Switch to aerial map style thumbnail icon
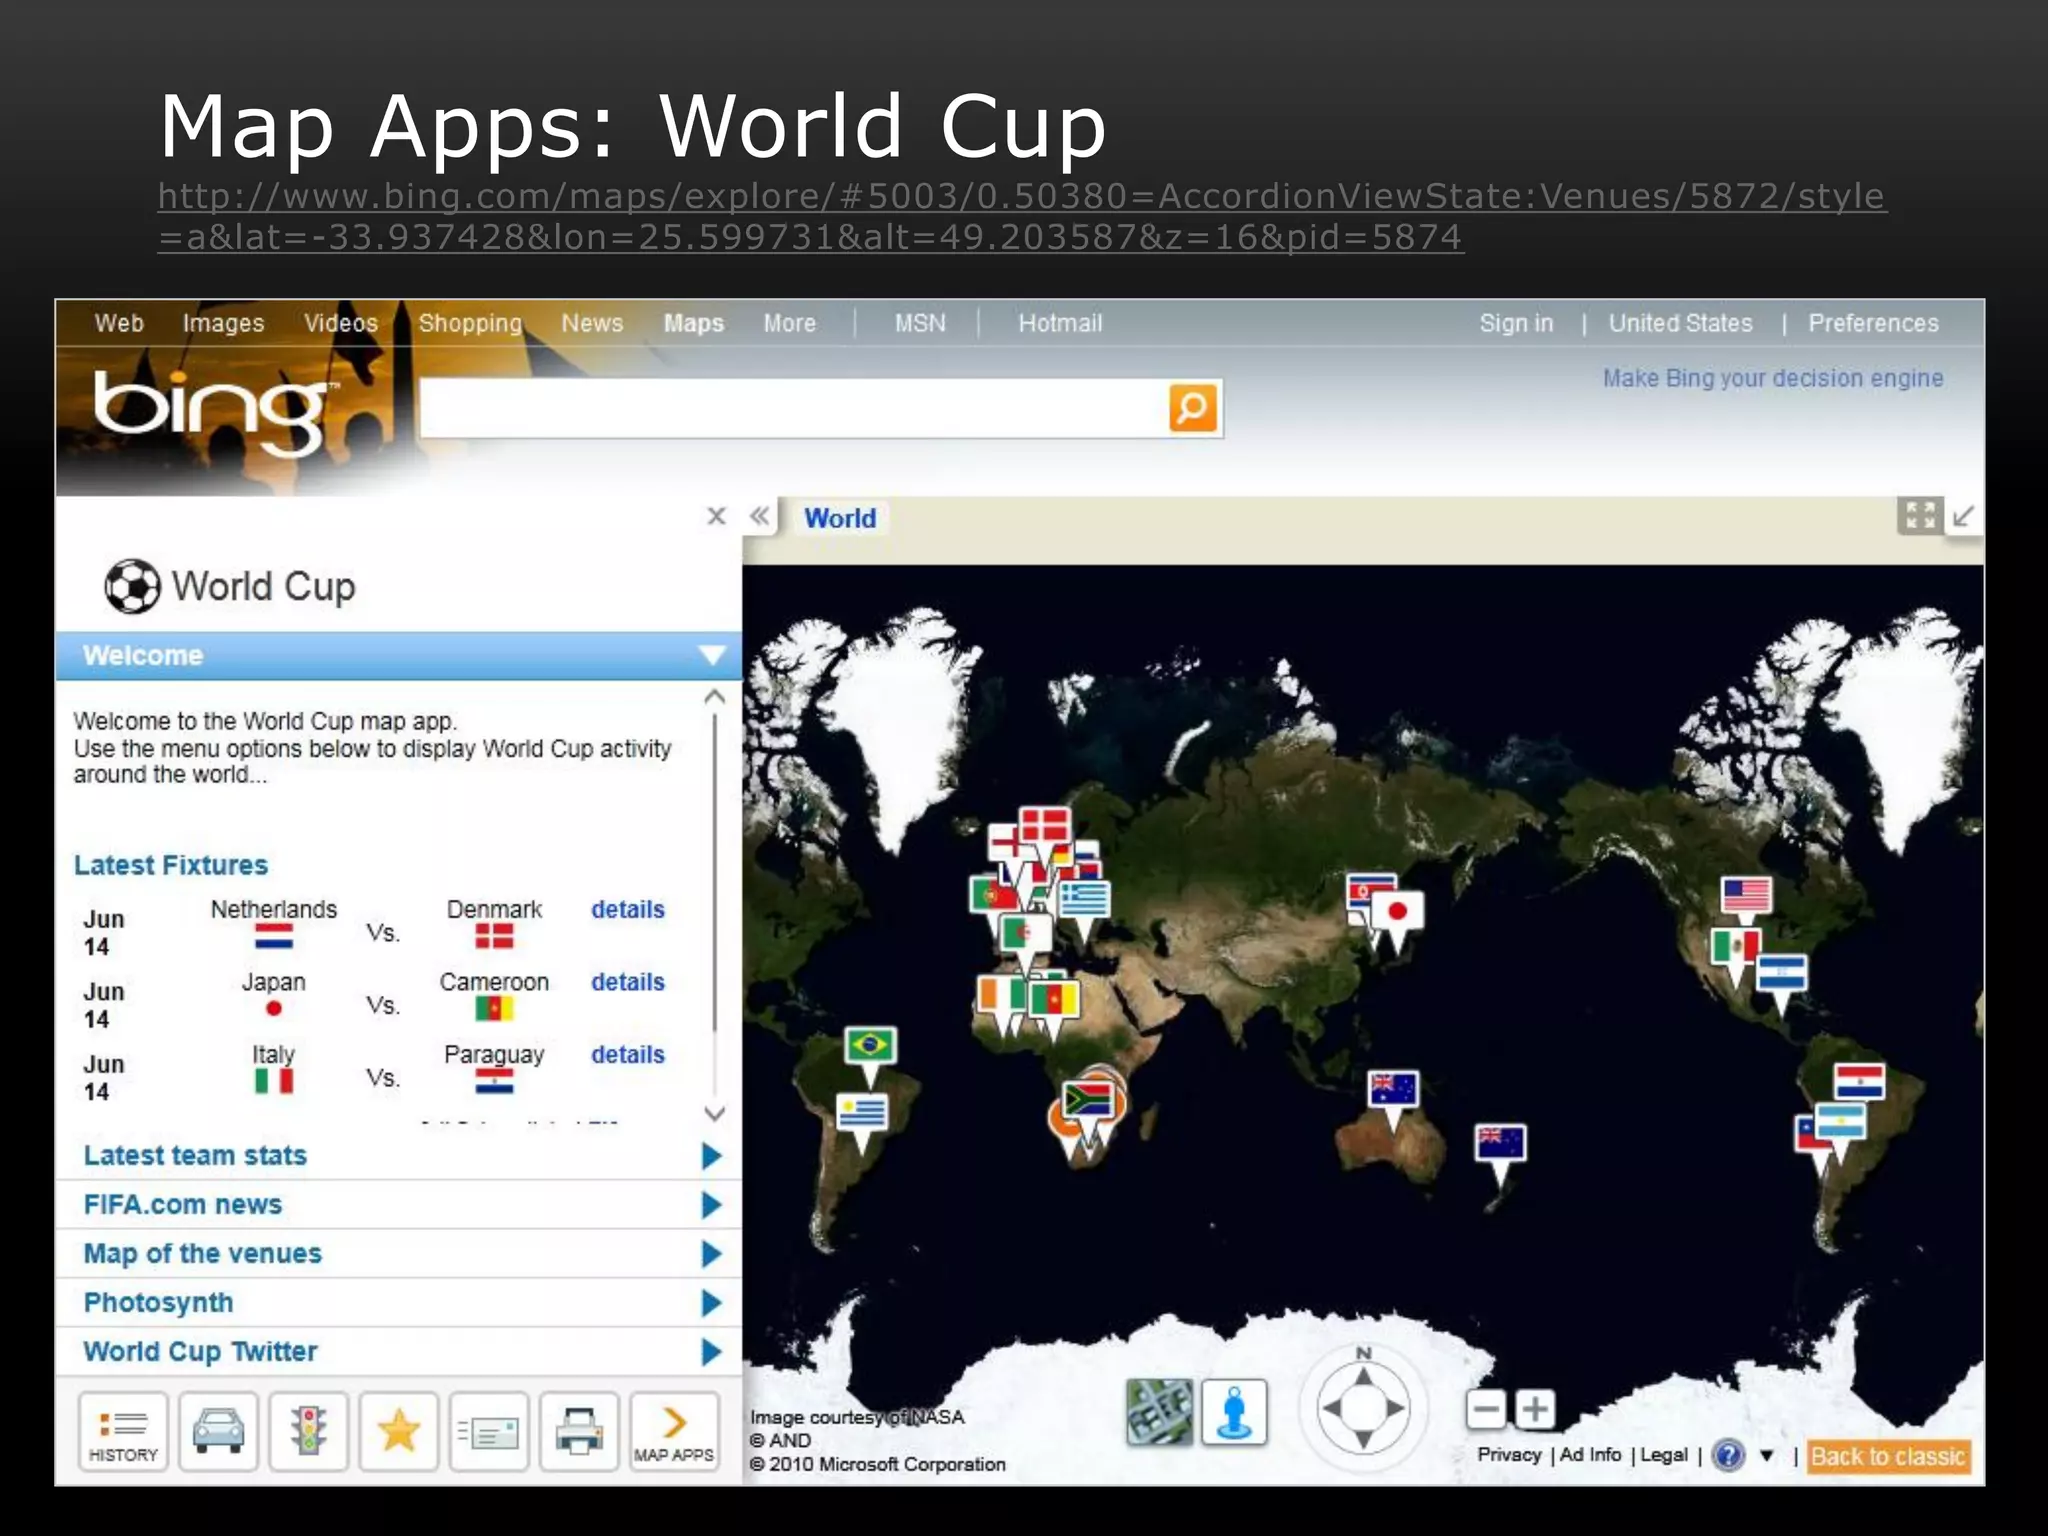The width and height of the screenshot is (2048, 1536). pos(1160,1411)
